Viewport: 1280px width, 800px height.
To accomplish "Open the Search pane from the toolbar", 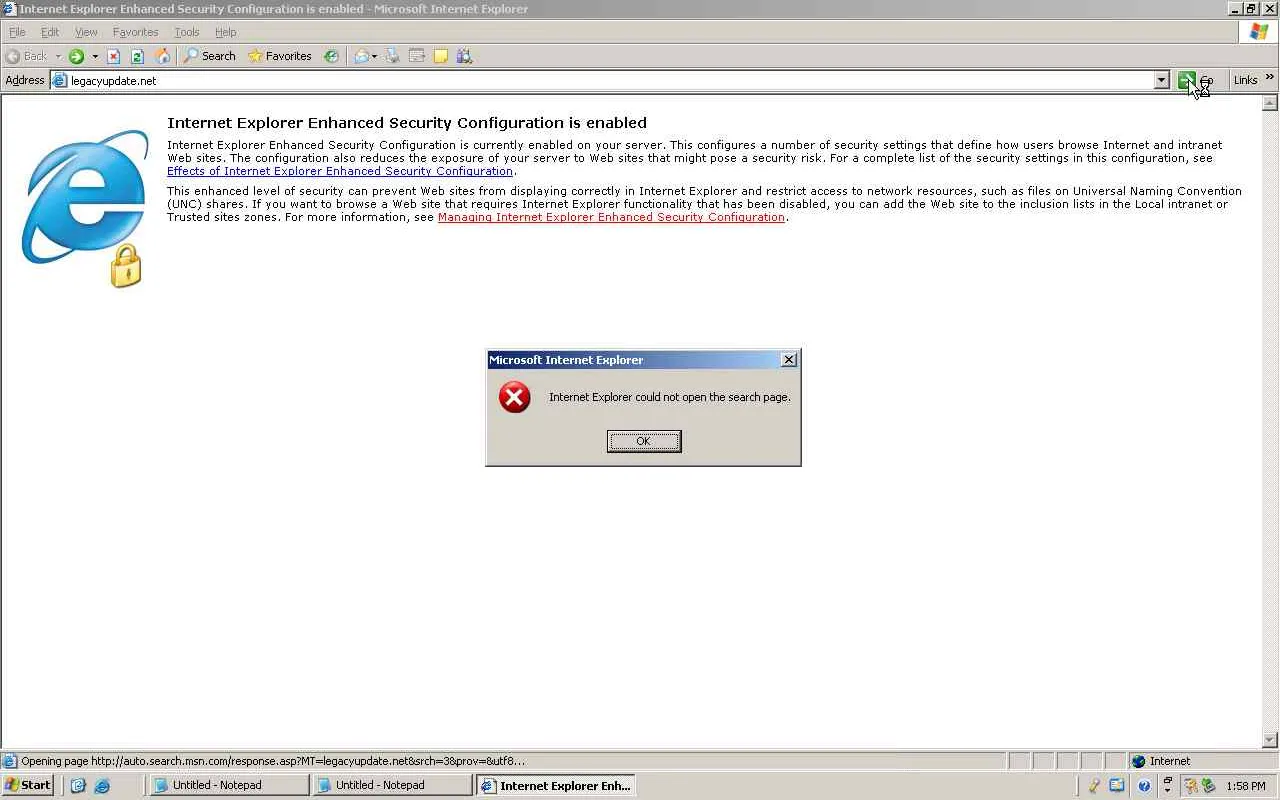I will pyautogui.click(x=210, y=56).
